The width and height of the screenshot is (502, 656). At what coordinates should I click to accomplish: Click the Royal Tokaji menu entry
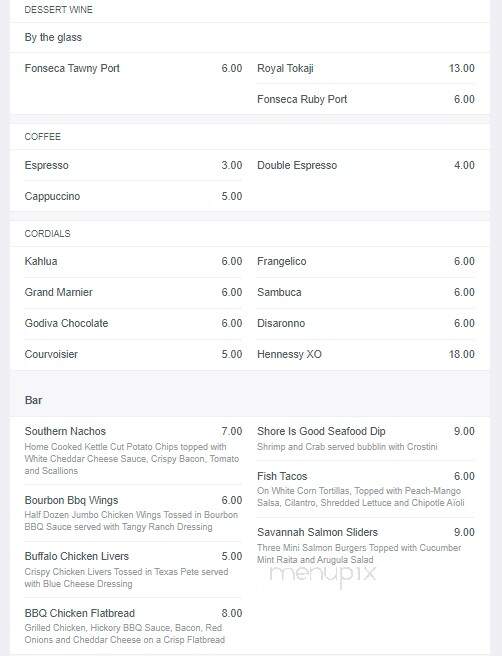(285, 68)
